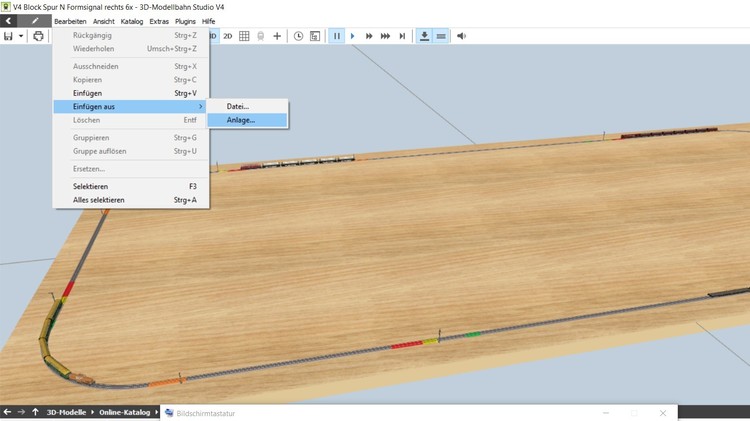Pause the simulation
750x421 pixels.
(x=337, y=36)
